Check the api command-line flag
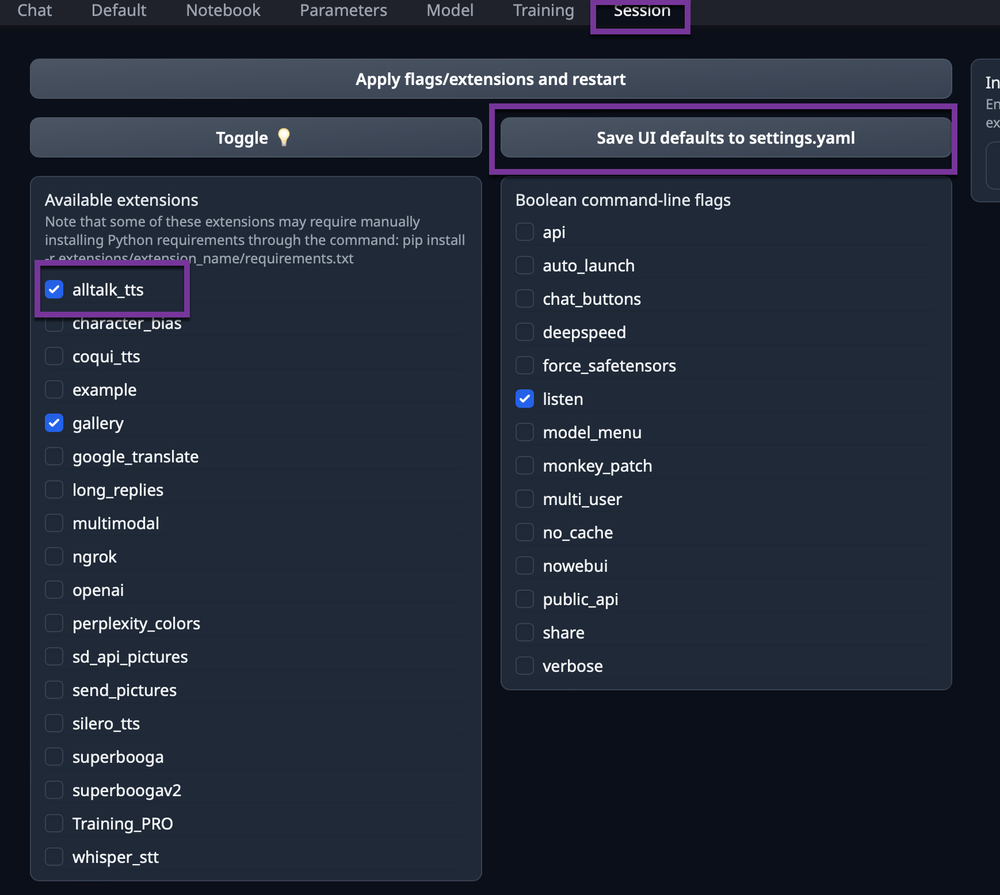This screenshot has height=895, width=1000. click(524, 231)
